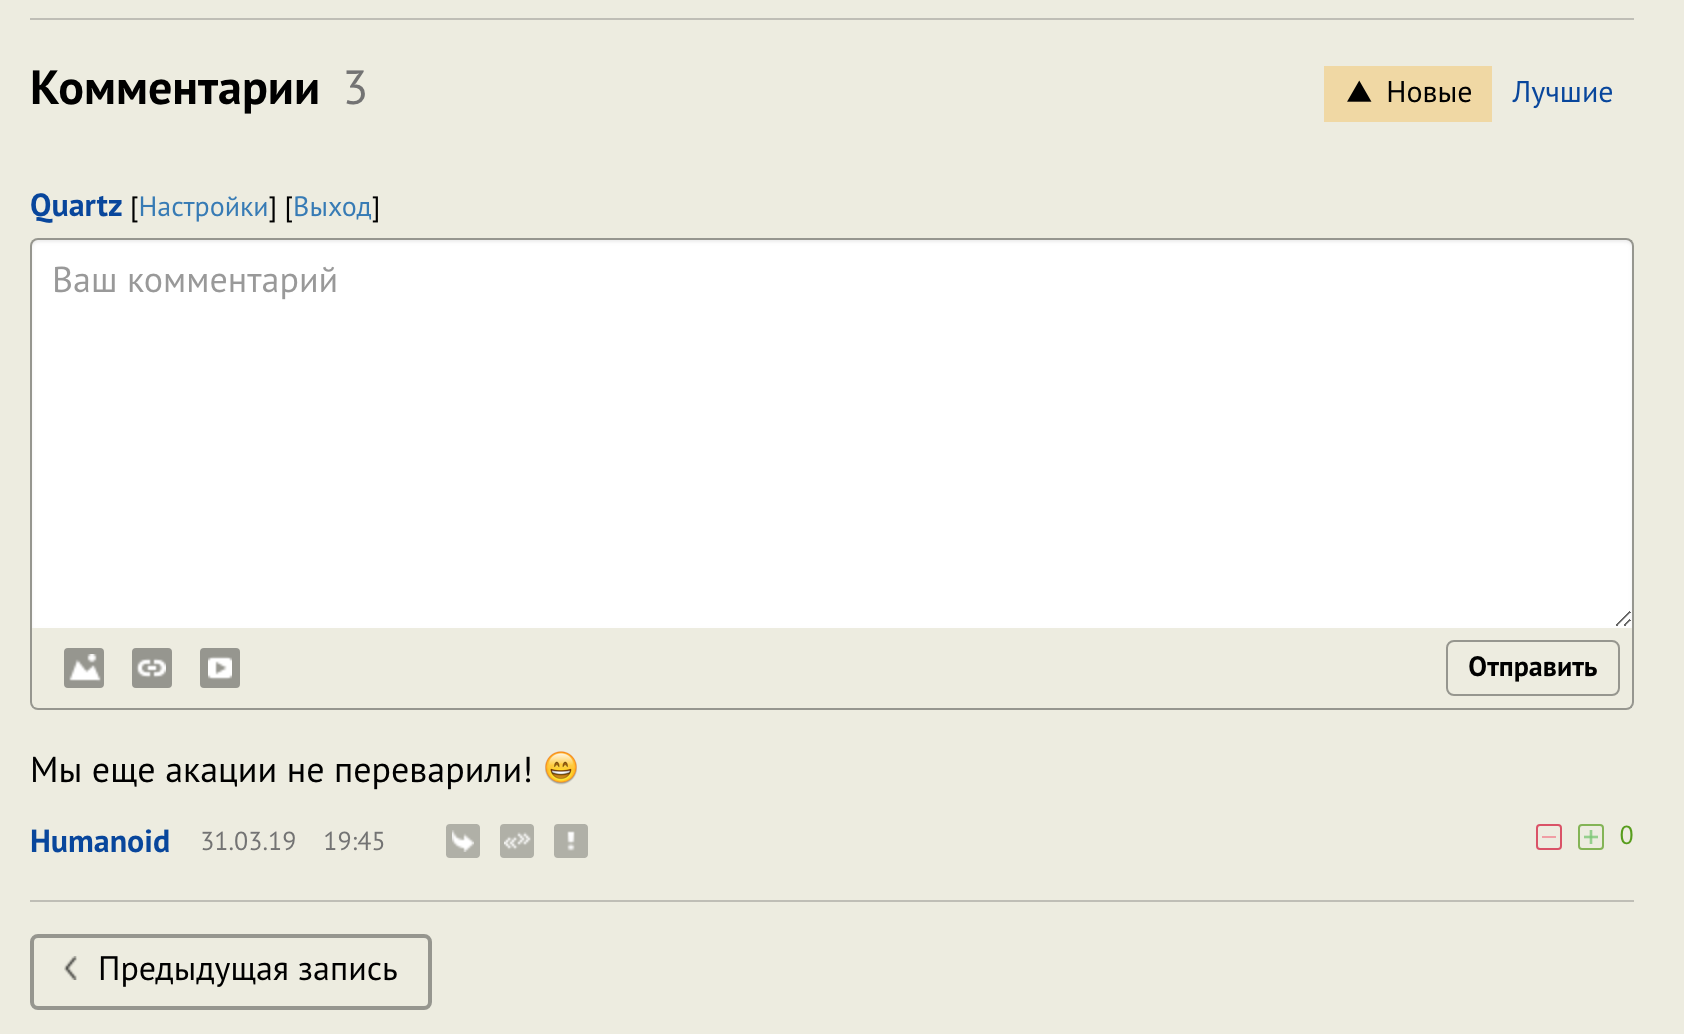Click the comment rating score 0
1684x1034 pixels.
1626,836
